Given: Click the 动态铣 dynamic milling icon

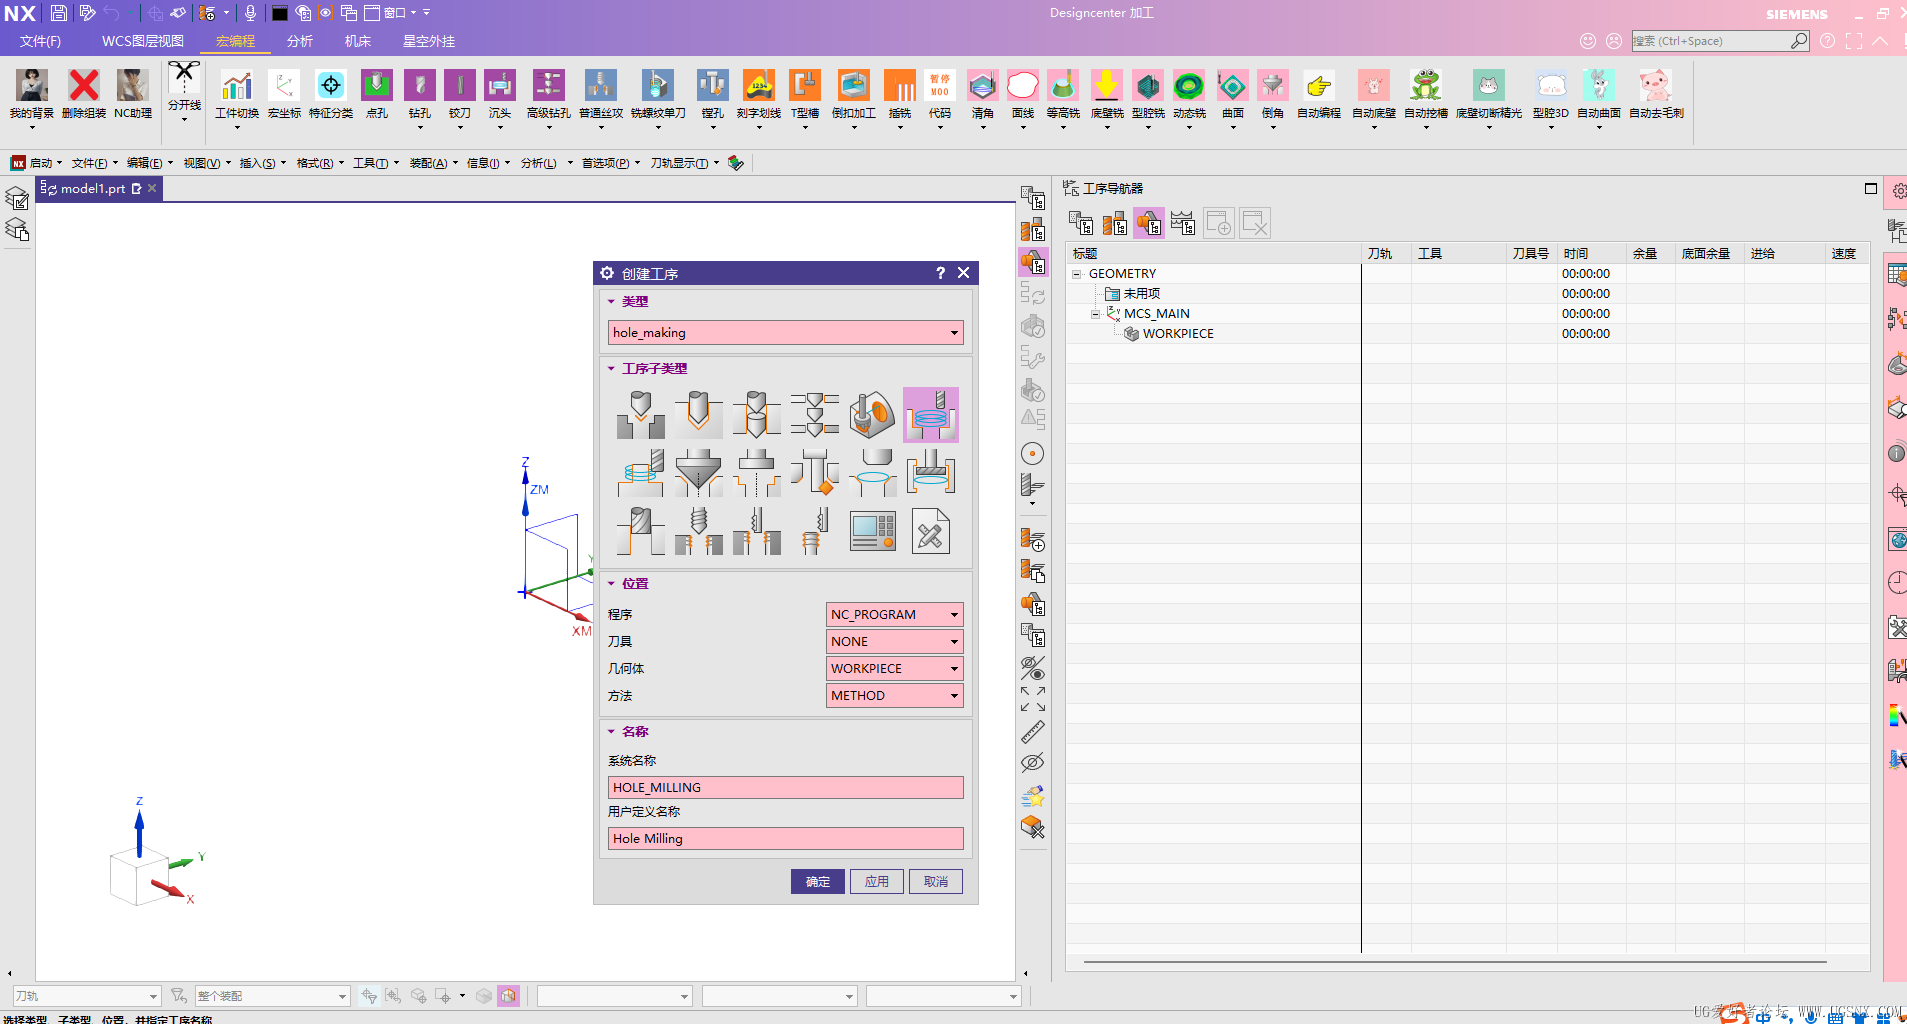Looking at the screenshot, I should pyautogui.click(x=1189, y=85).
